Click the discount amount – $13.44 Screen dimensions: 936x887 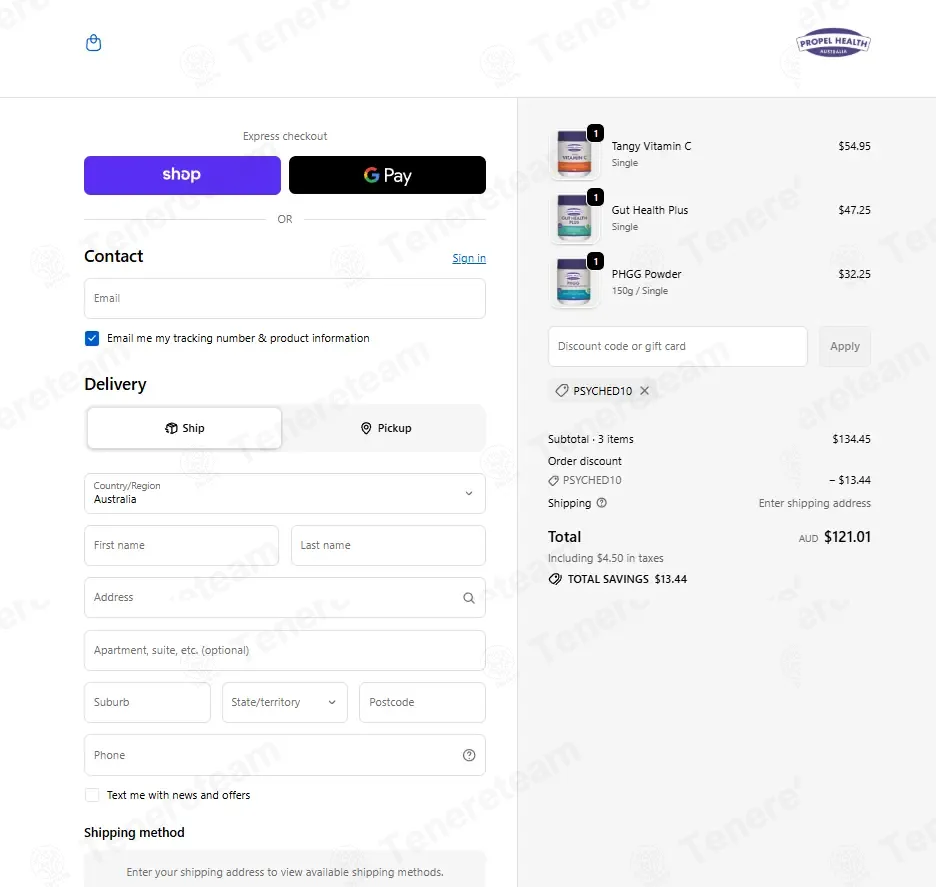(849, 480)
